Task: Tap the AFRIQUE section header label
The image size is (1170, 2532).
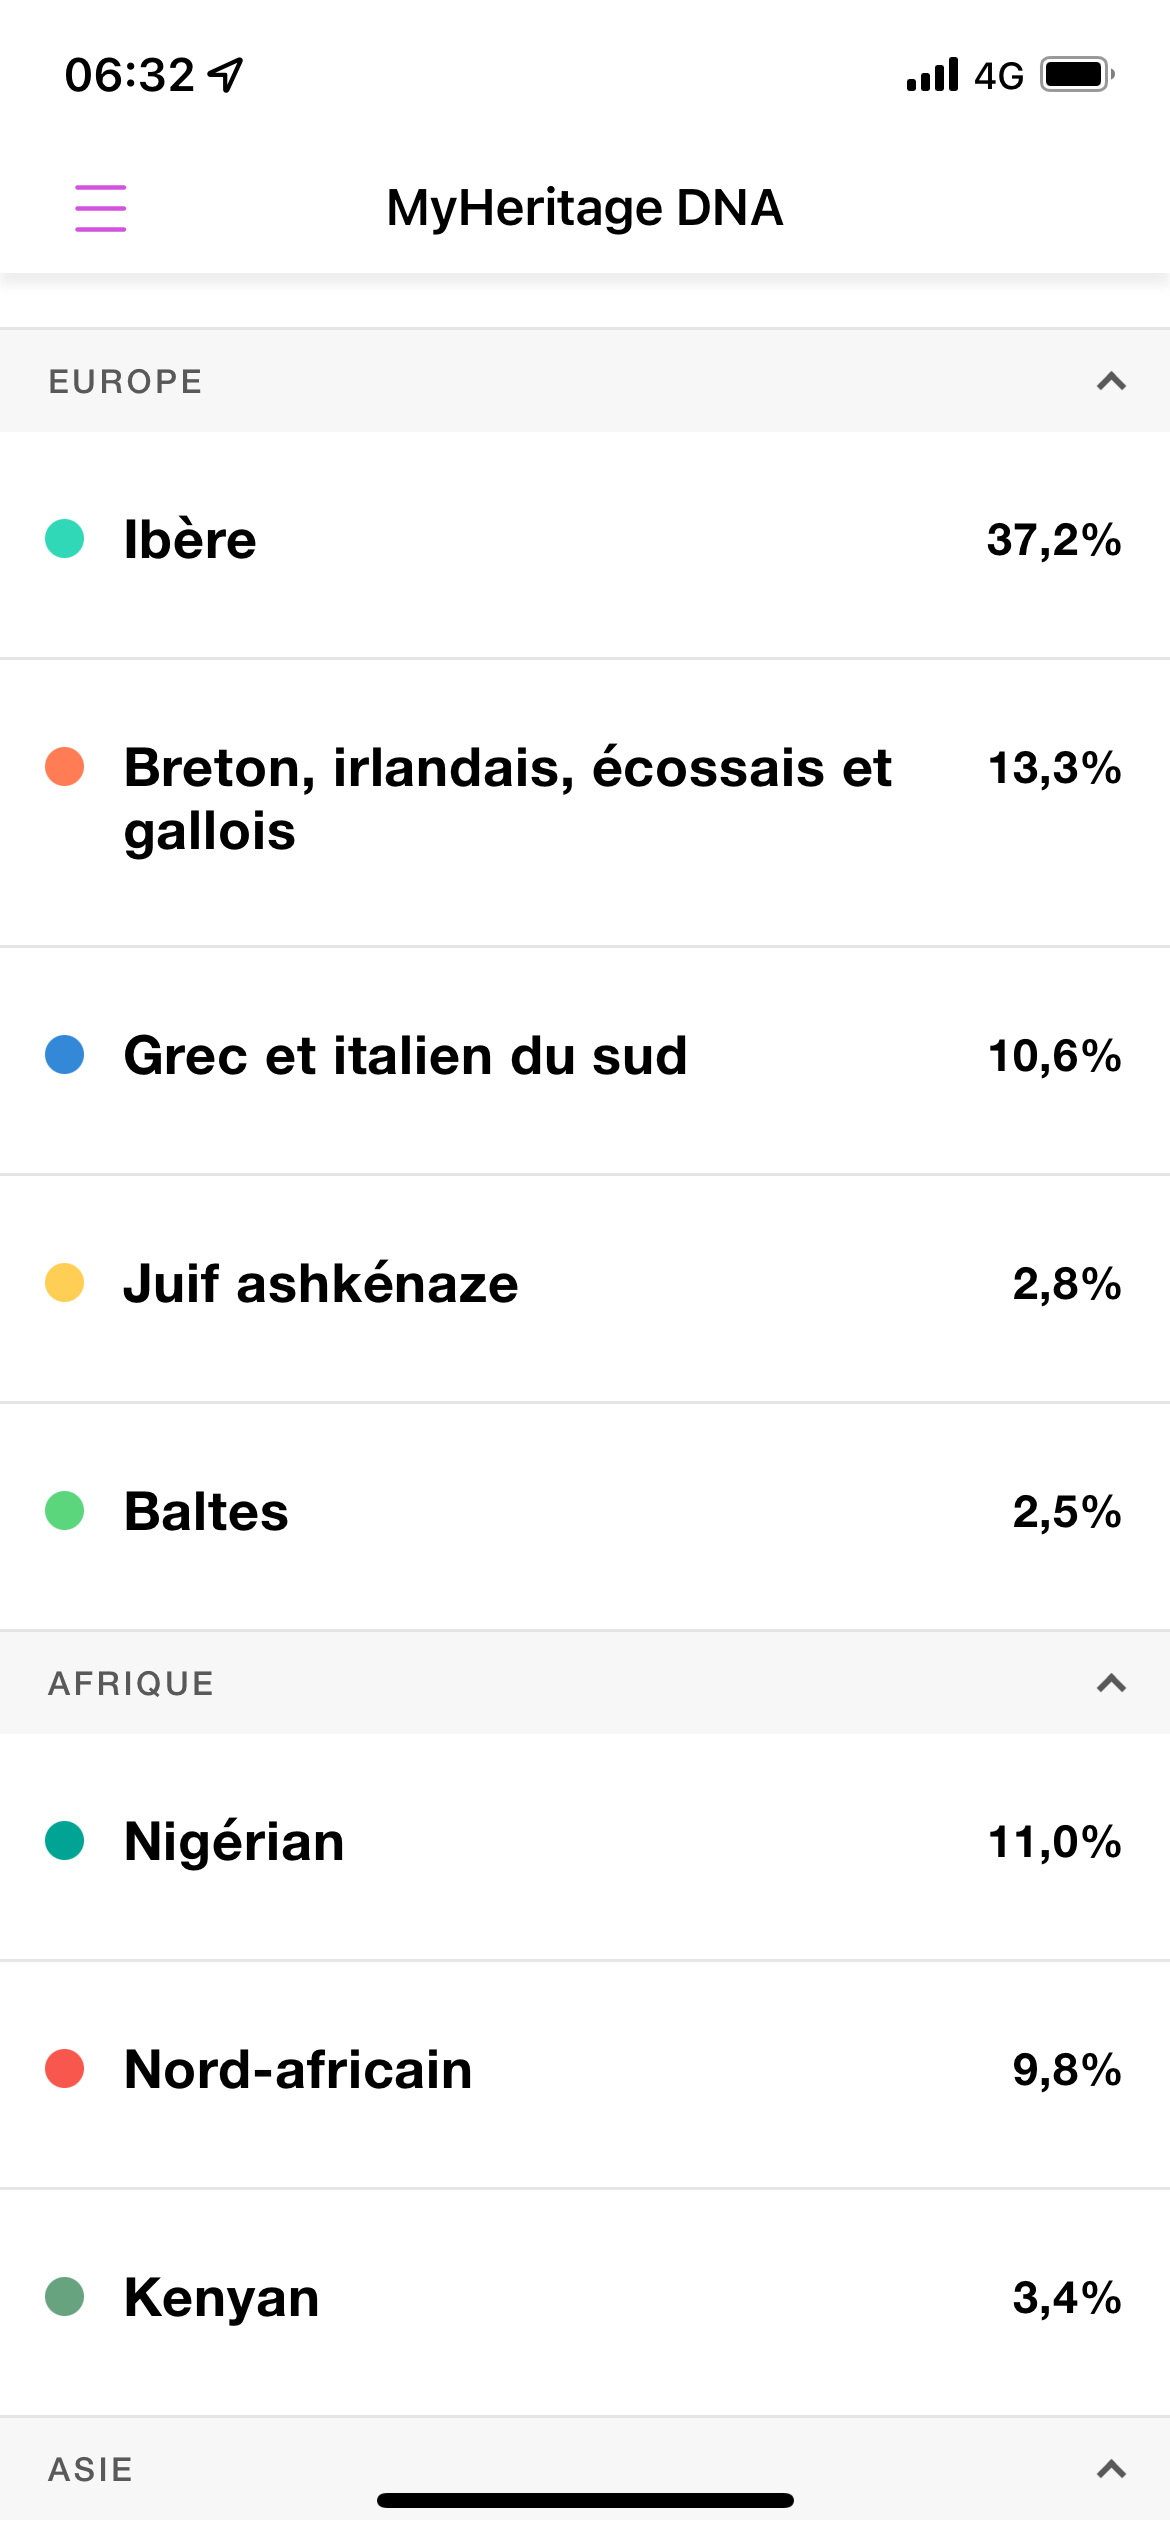Action: (x=131, y=1683)
